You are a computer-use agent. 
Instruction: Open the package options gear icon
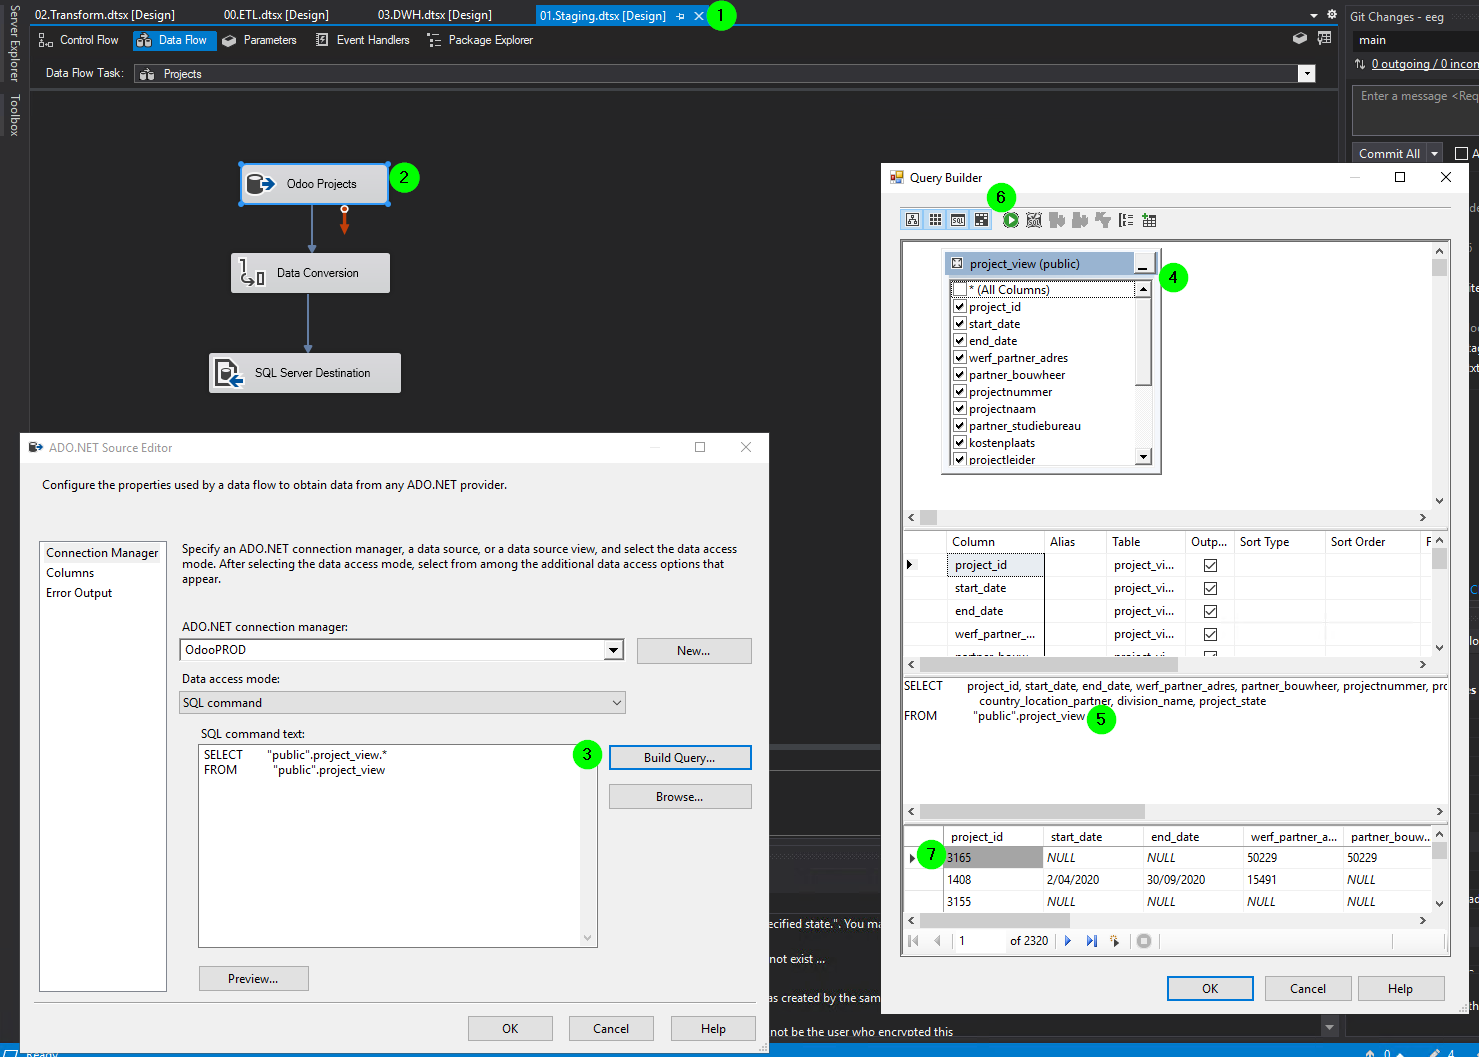pyautogui.click(x=1332, y=15)
